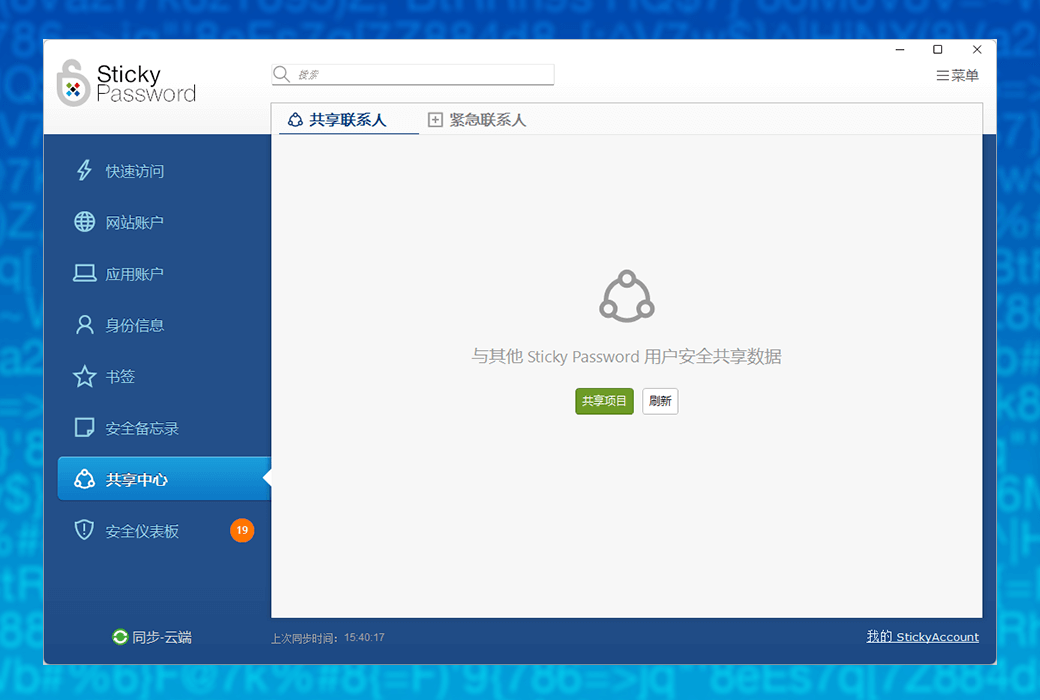1040x700 pixels.
Task: Click the note secure memo icon
Action: 84,428
